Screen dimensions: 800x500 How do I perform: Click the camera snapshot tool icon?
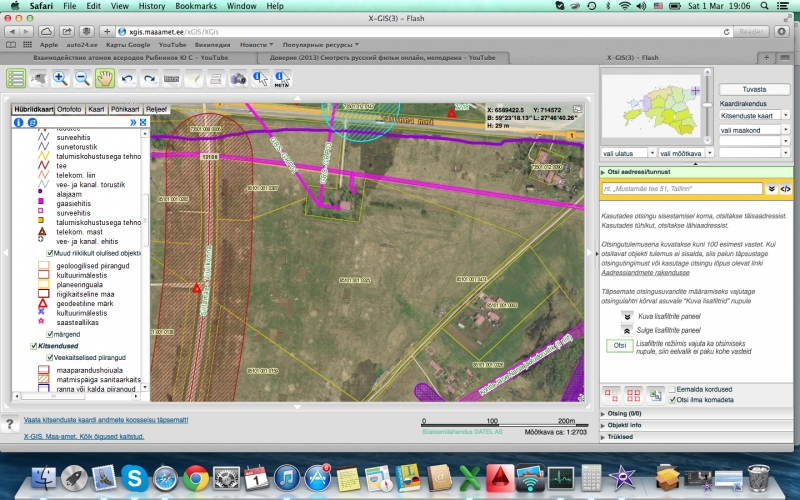(238, 79)
